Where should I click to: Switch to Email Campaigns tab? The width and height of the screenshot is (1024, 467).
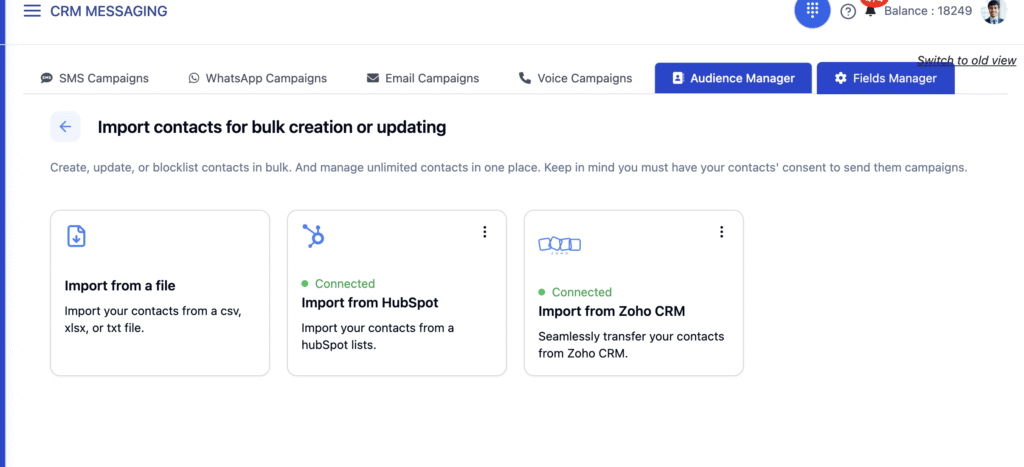423,78
